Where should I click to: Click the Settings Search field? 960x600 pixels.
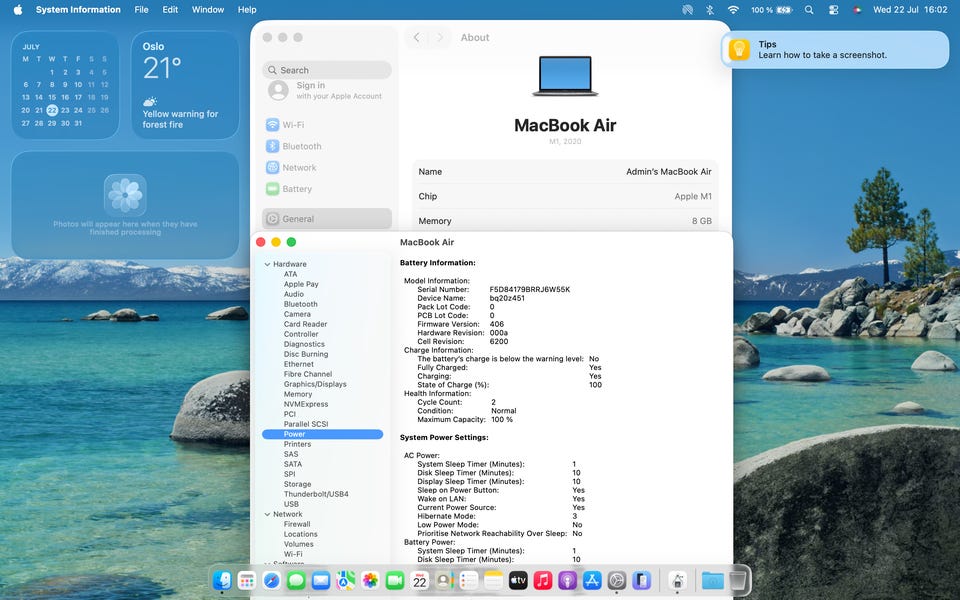pyautogui.click(x=327, y=70)
